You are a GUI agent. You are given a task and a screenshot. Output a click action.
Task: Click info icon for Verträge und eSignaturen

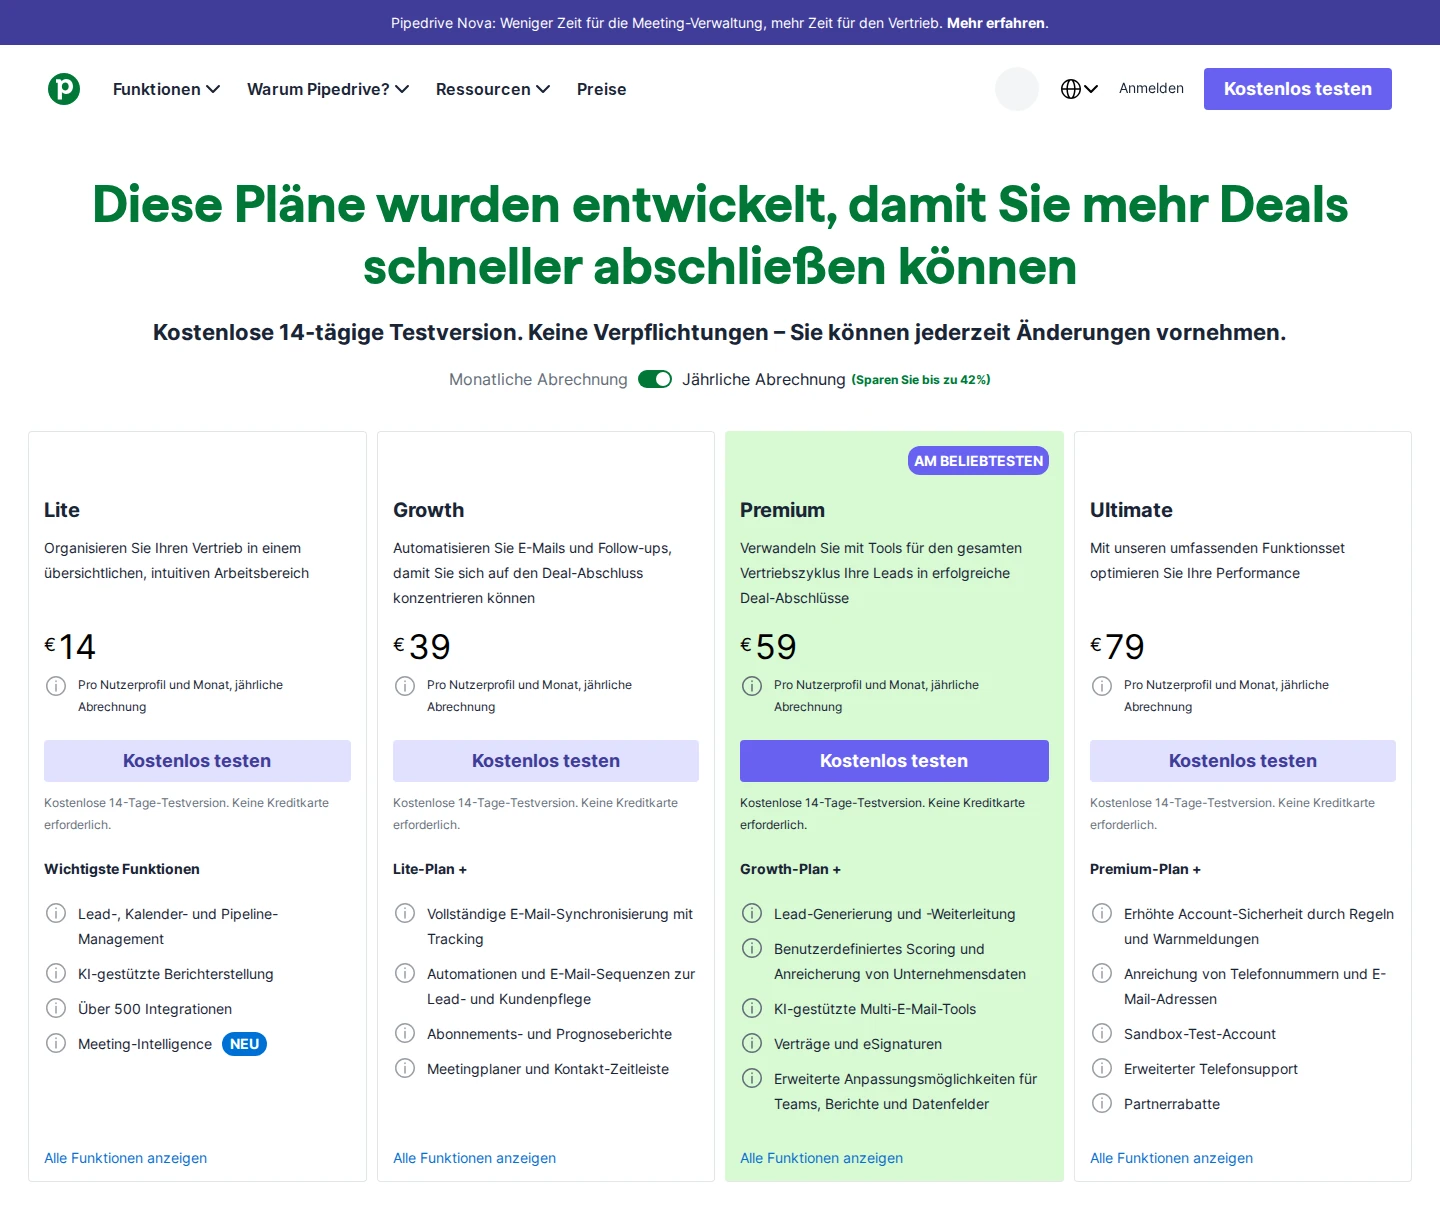click(x=752, y=1043)
